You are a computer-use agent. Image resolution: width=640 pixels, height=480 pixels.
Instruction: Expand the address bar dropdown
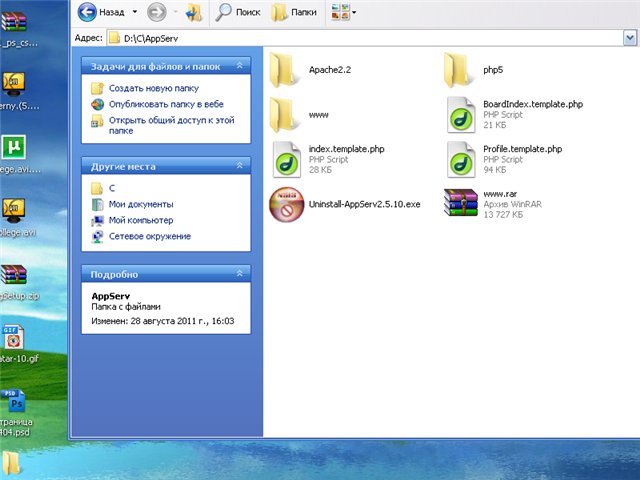click(x=630, y=38)
